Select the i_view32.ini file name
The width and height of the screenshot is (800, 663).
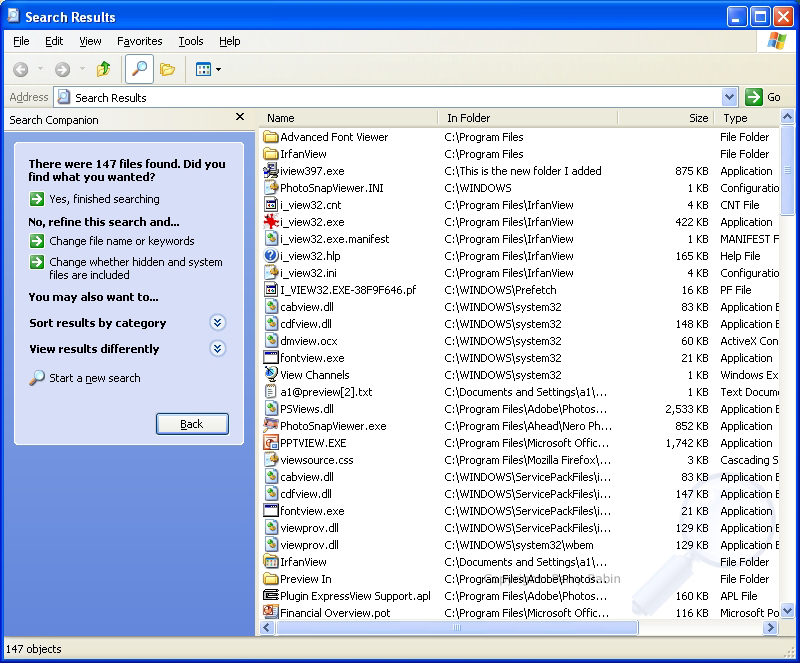coord(308,273)
